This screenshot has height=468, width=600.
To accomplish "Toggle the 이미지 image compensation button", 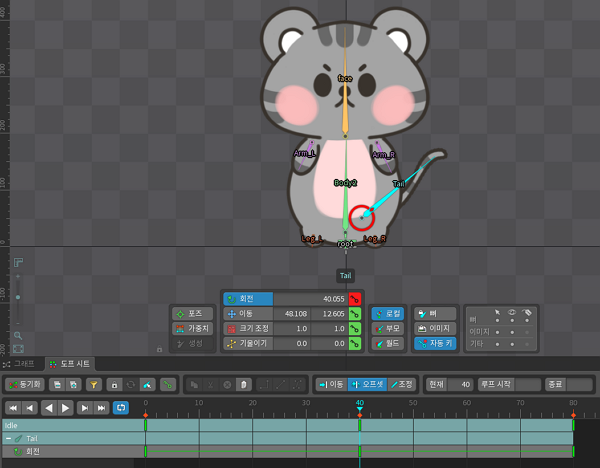I will point(435,329).
